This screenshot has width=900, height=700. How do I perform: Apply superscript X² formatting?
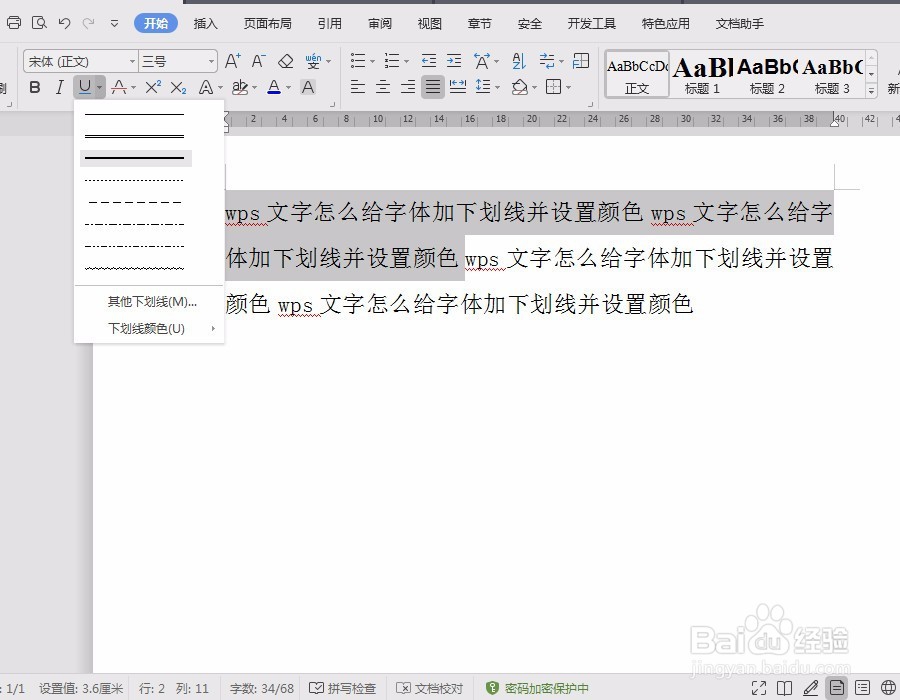153,87
